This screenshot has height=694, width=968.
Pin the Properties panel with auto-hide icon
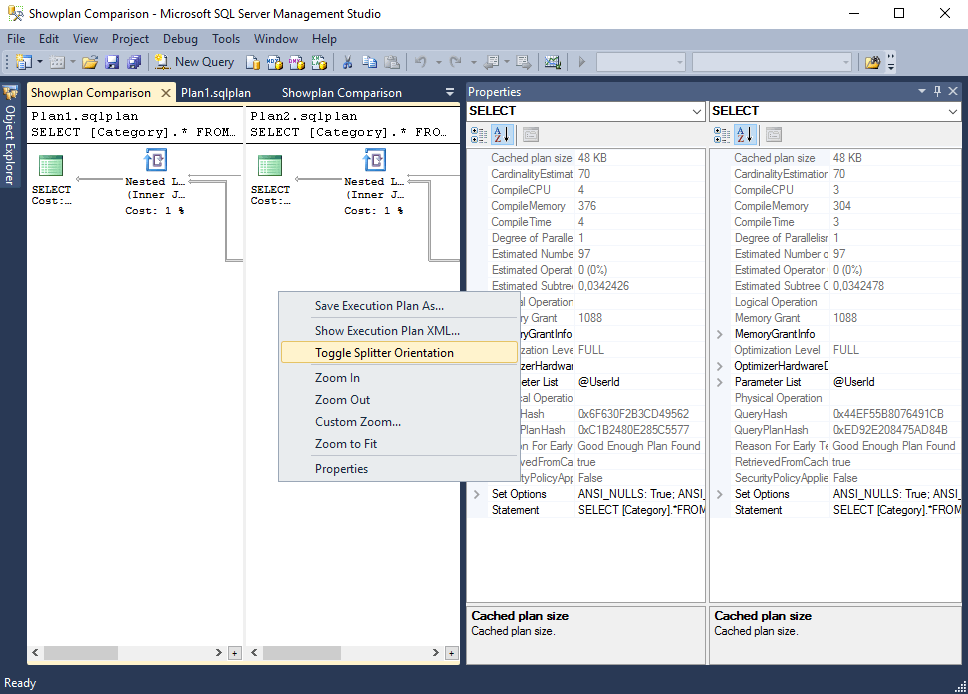[x=937, y=91]
